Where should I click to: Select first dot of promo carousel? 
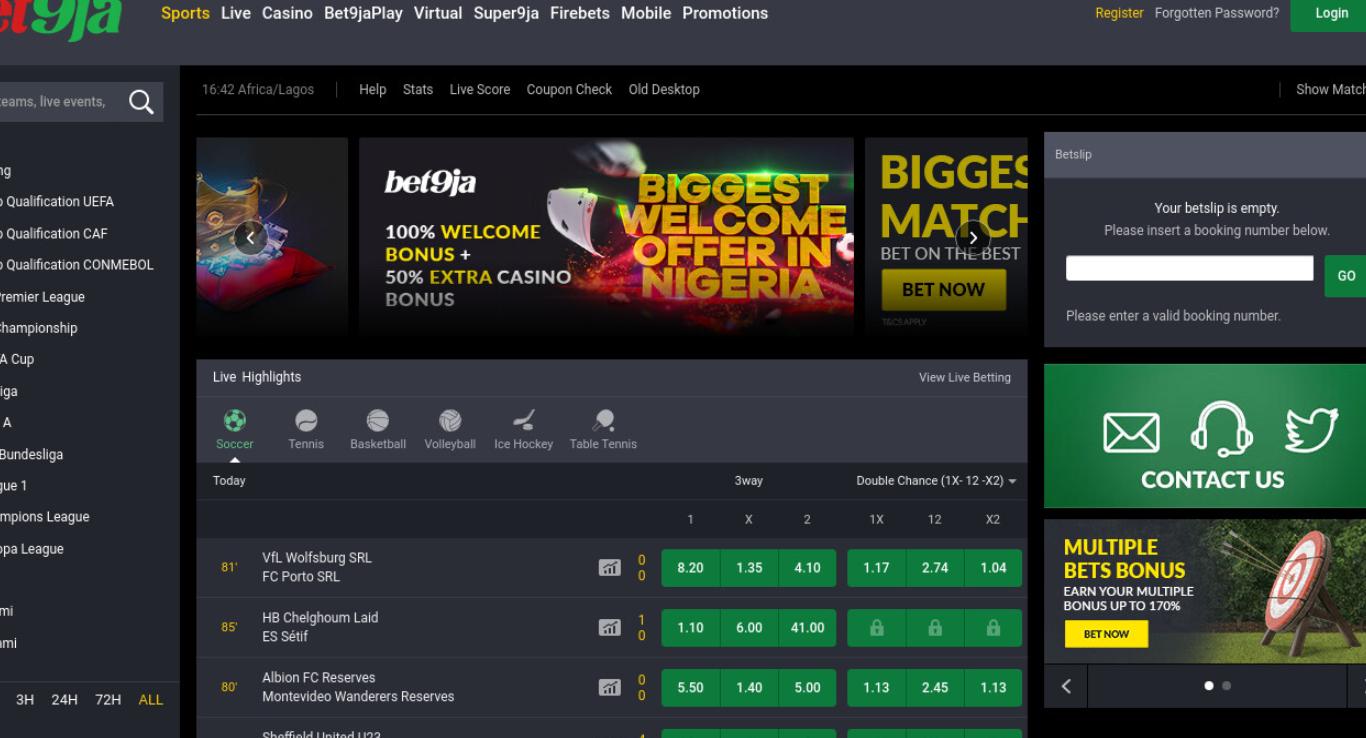tap(1209, 686)
